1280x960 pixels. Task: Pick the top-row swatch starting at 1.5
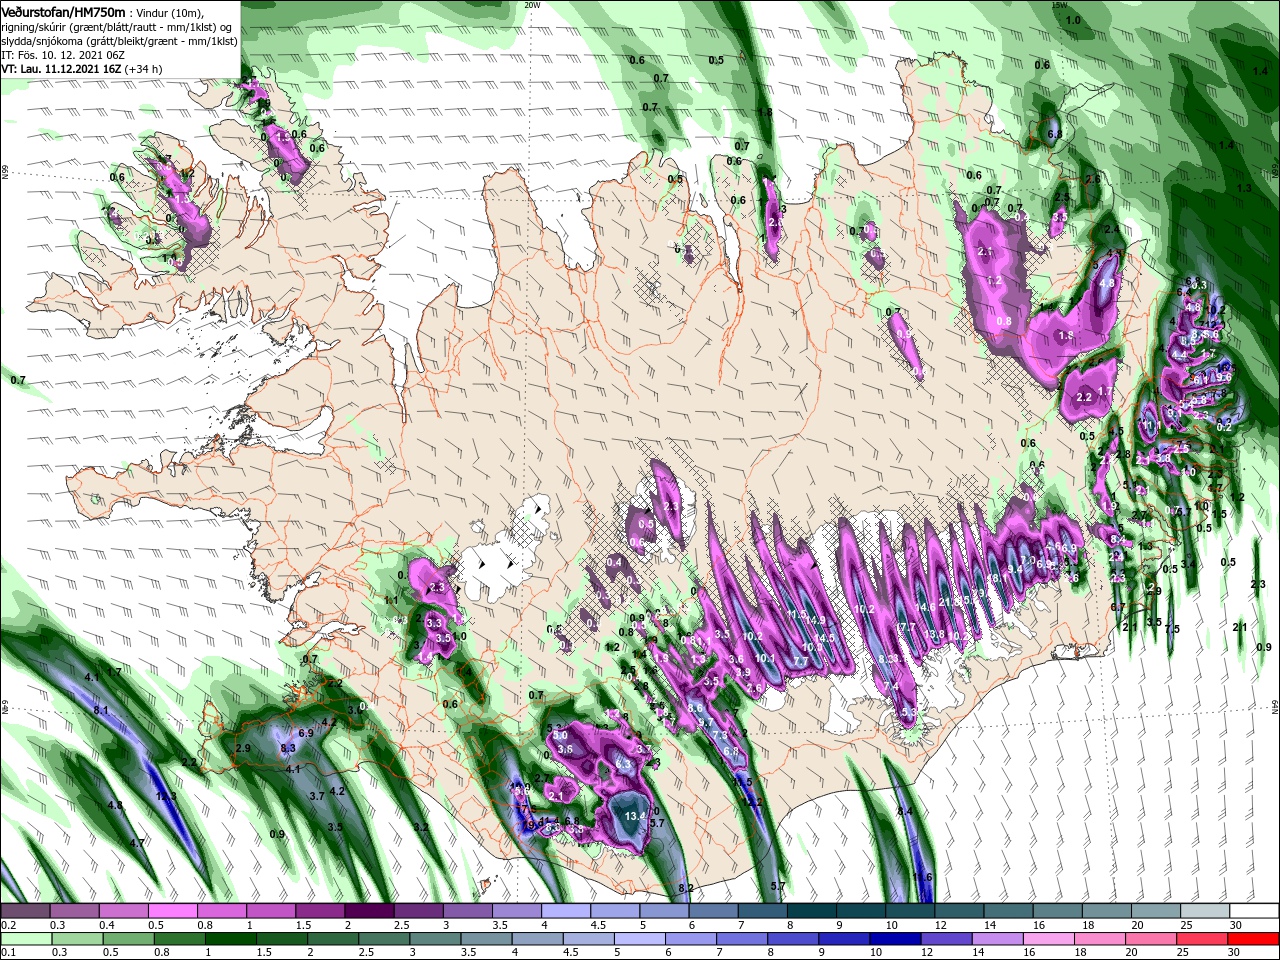320,911
